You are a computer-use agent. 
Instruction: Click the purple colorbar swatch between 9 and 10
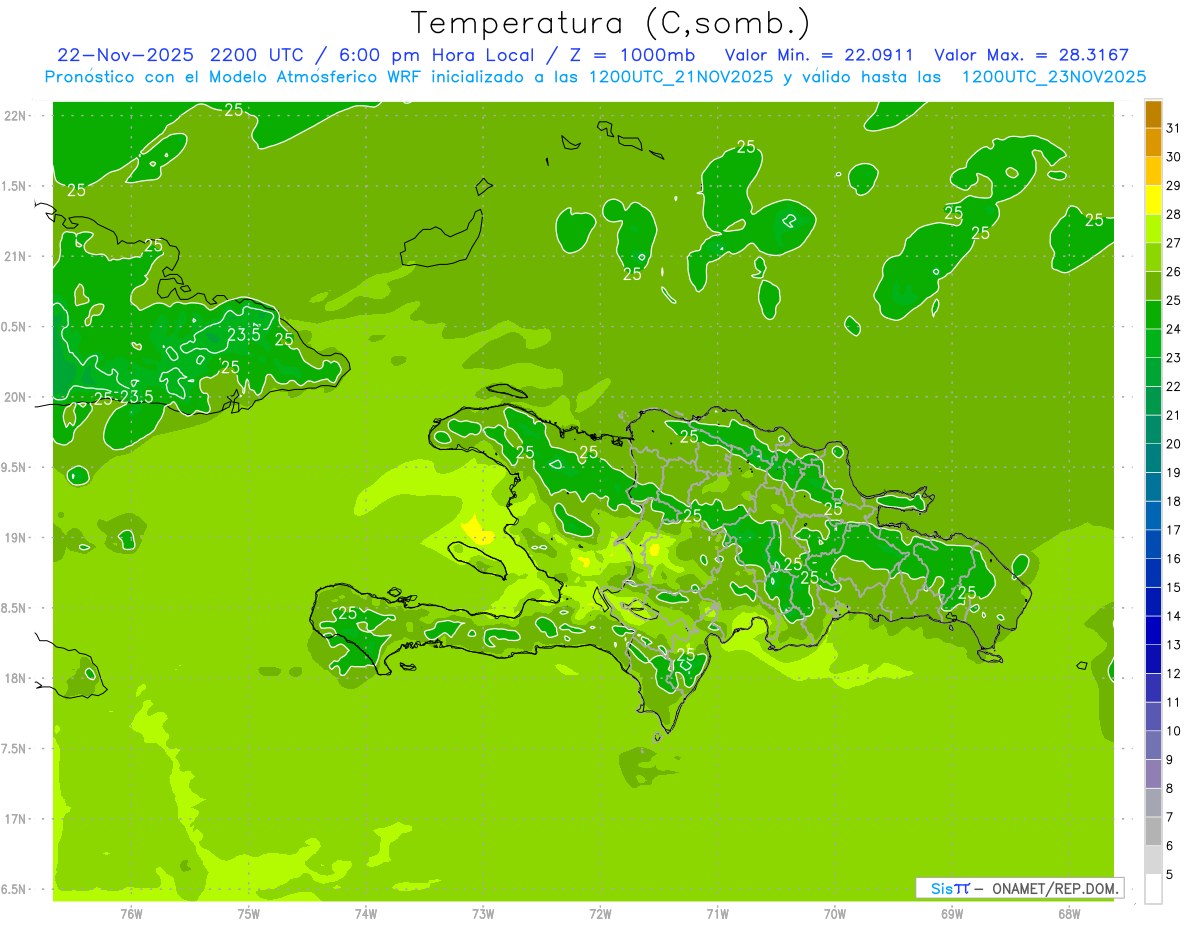point(1153,745)
